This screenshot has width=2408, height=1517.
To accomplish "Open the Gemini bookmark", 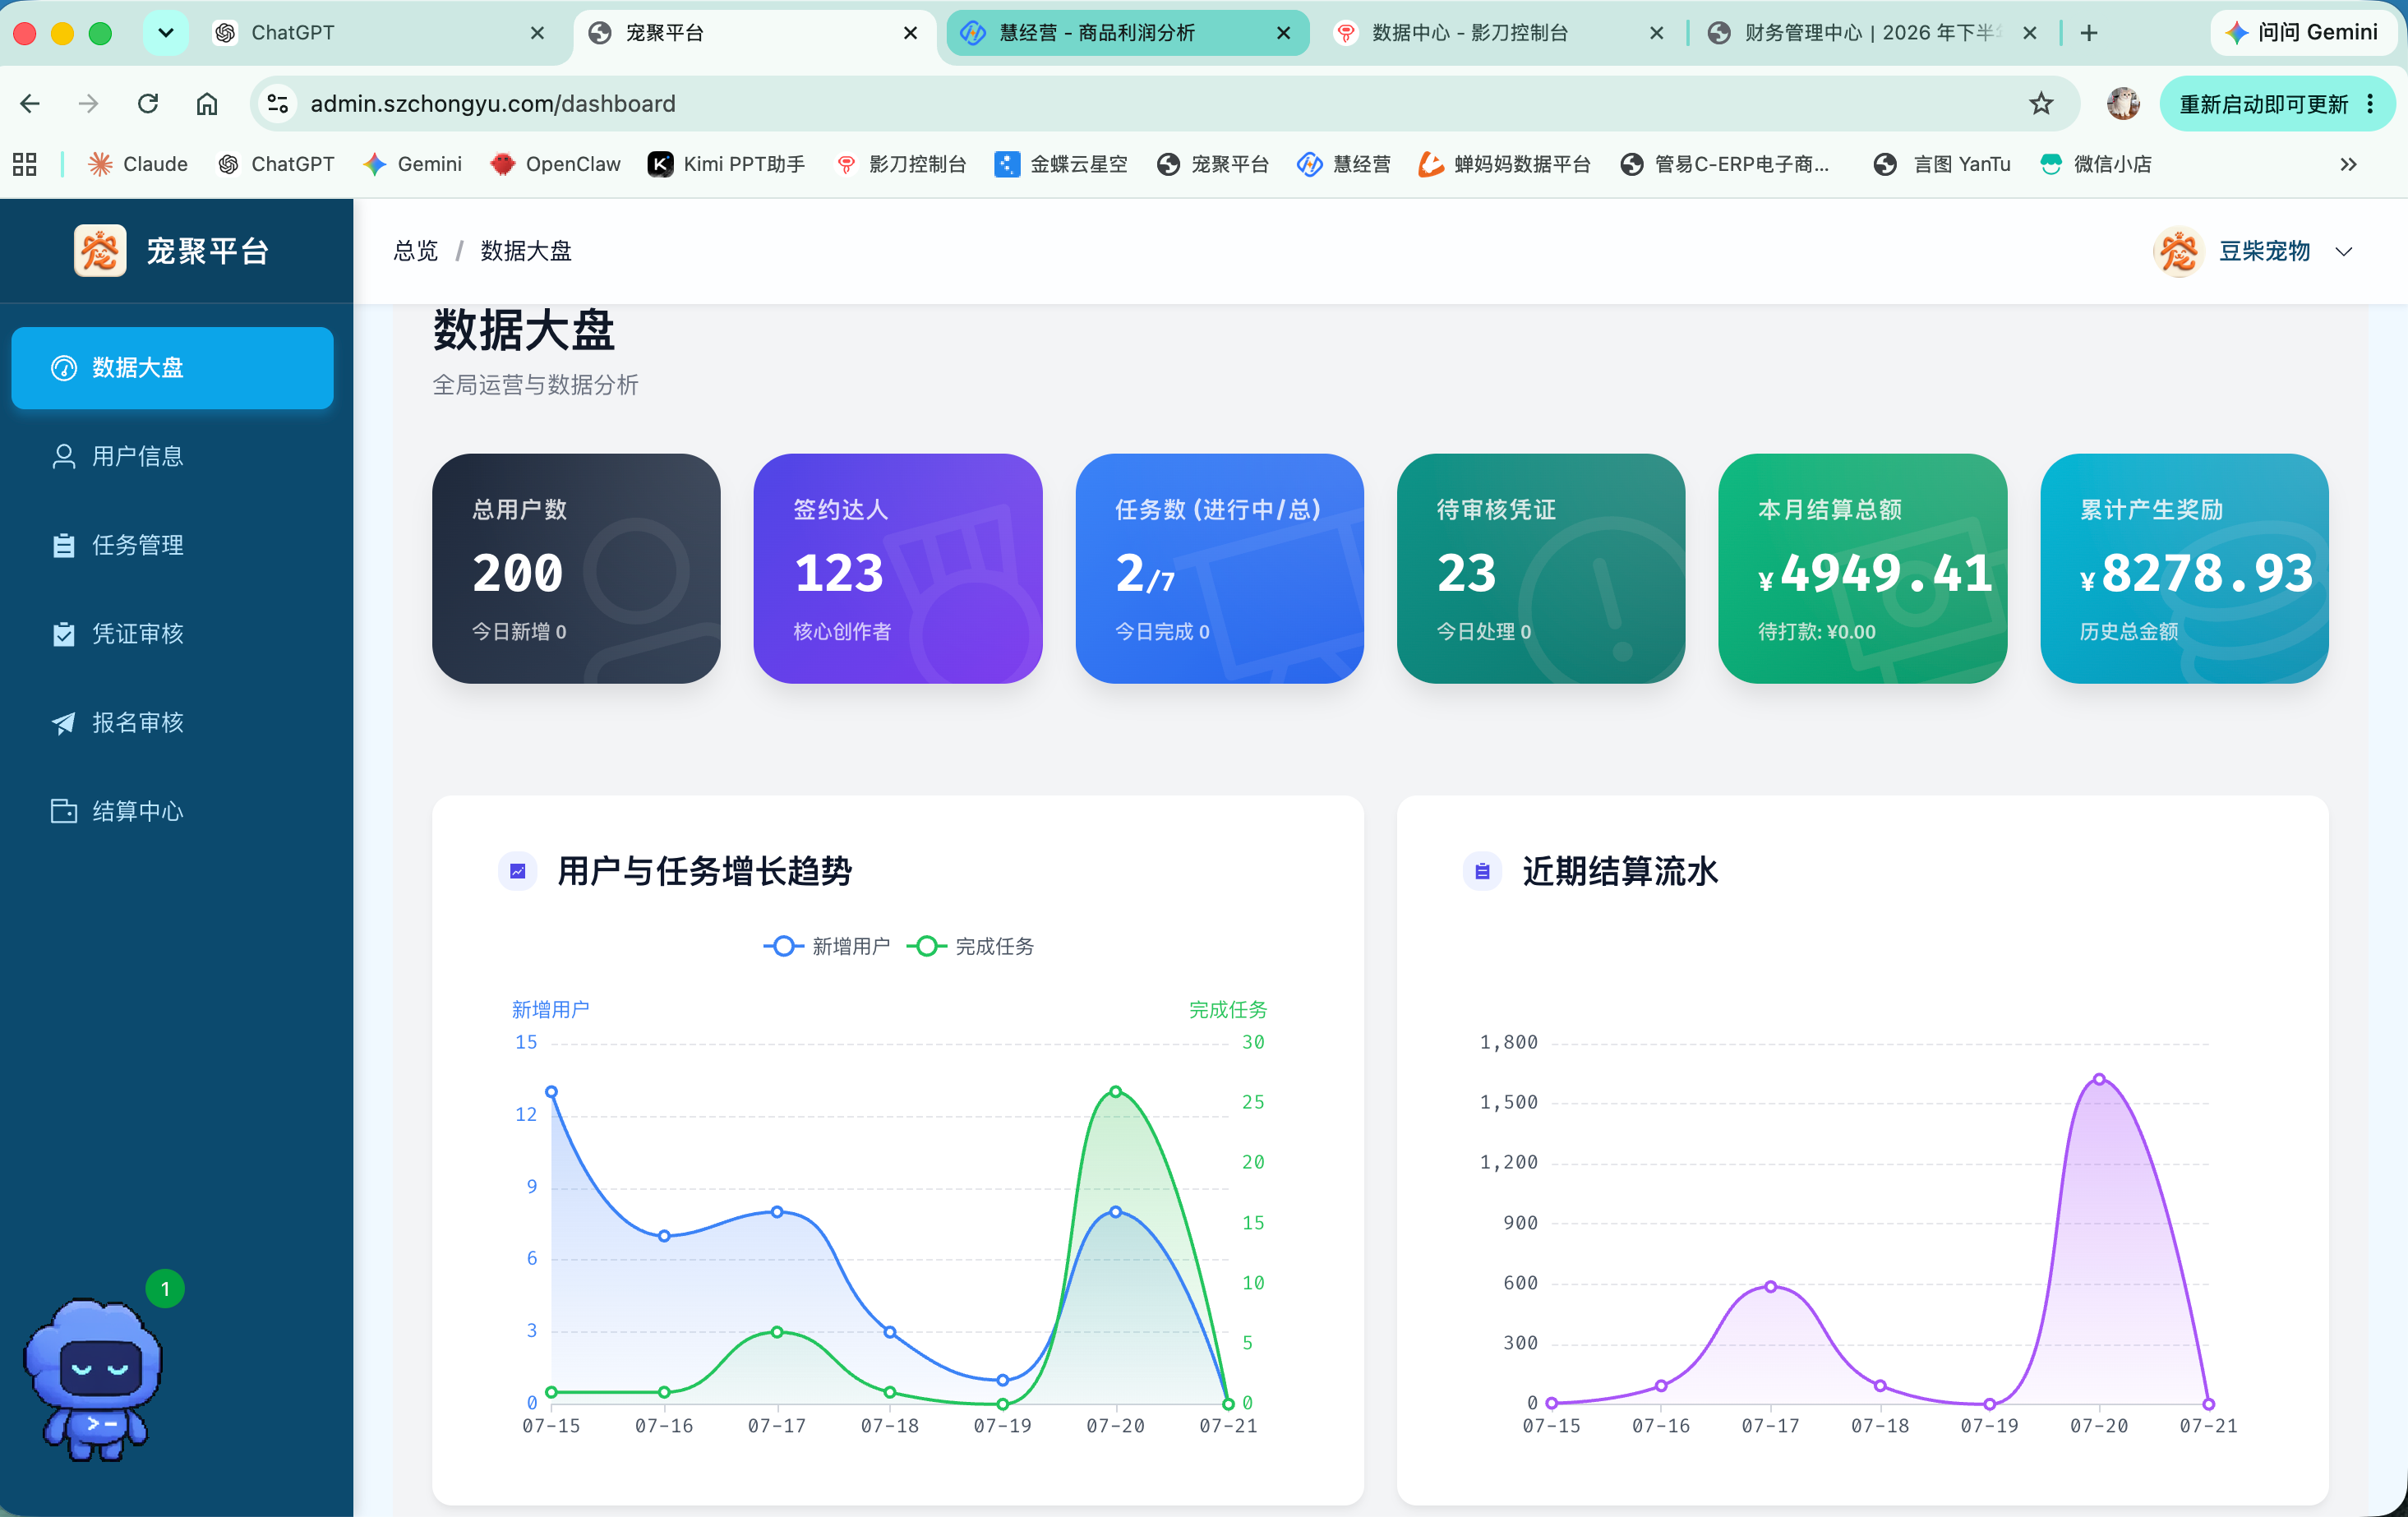I will coord(412,164).
